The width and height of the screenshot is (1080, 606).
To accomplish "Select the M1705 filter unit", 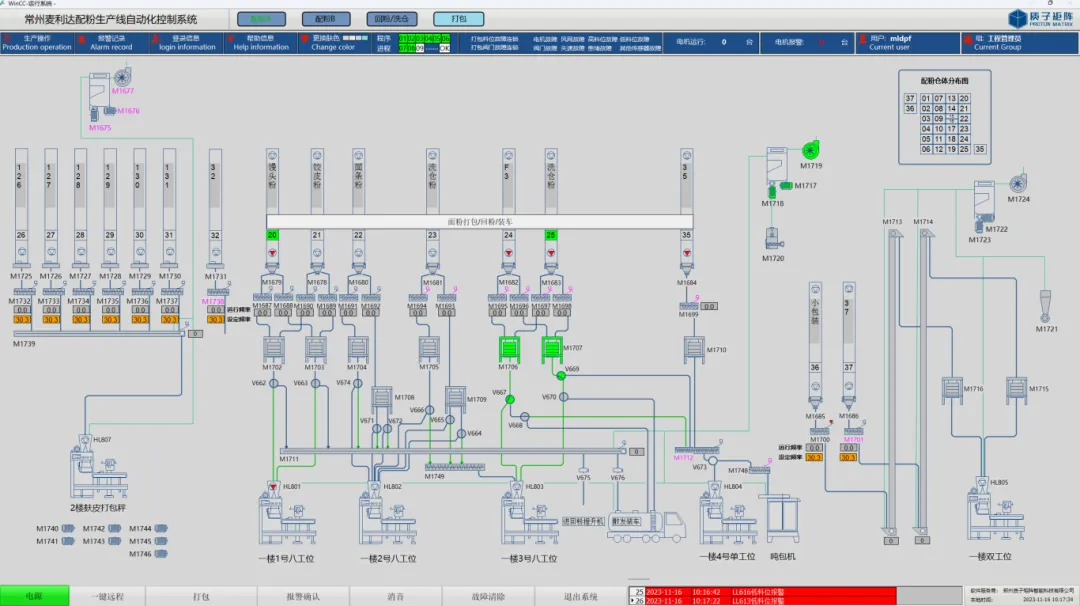I will tap(429, 349).
